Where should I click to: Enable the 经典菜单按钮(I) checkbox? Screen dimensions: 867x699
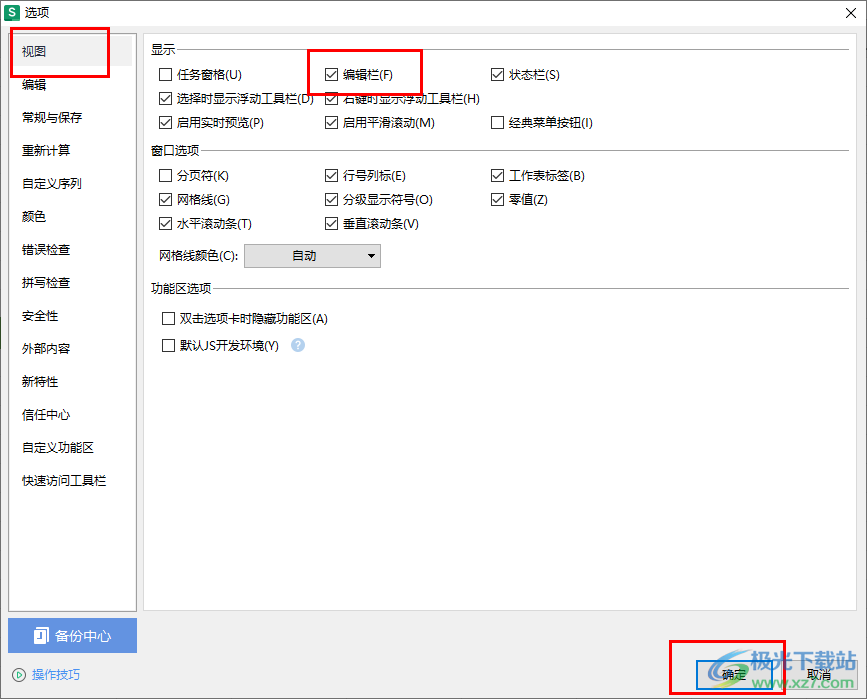click(497, 122)
